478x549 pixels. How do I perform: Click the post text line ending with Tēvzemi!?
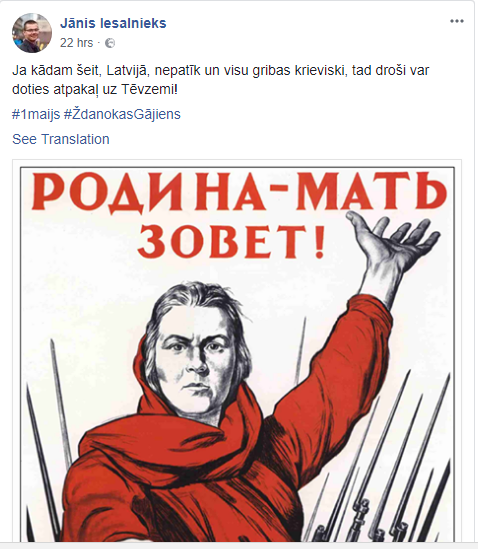95,90
